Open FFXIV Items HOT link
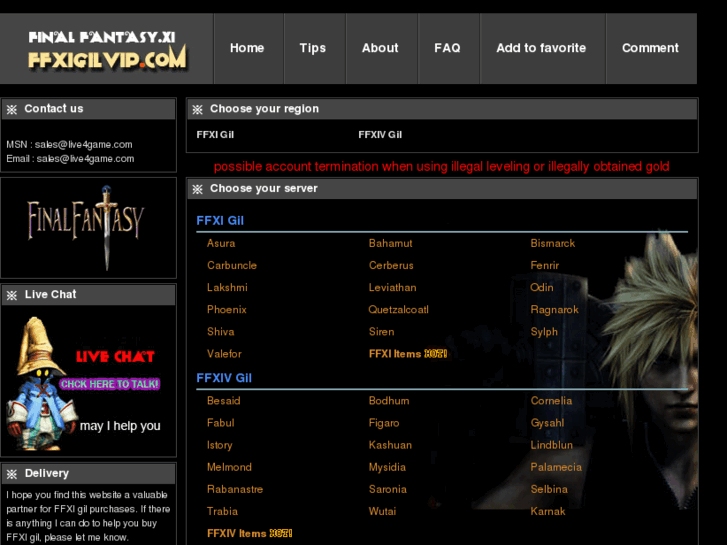Screen dimensions: 727x545 [x=249, y=533]
